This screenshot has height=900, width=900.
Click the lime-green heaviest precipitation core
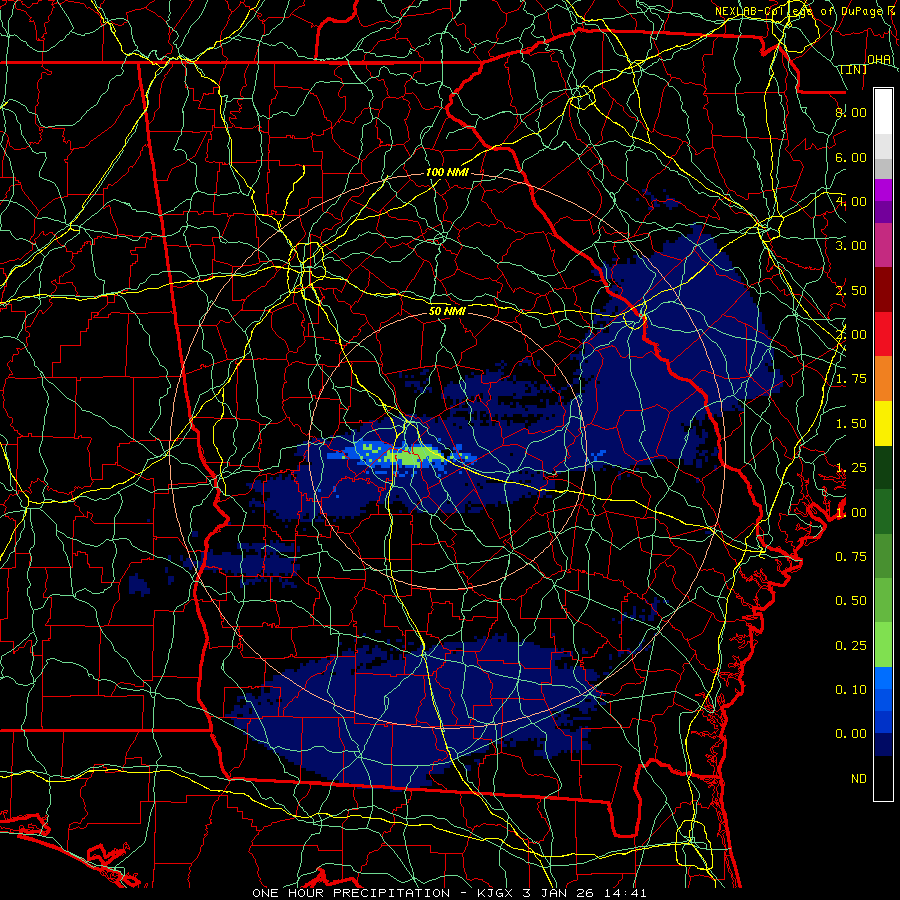(414, 456)
